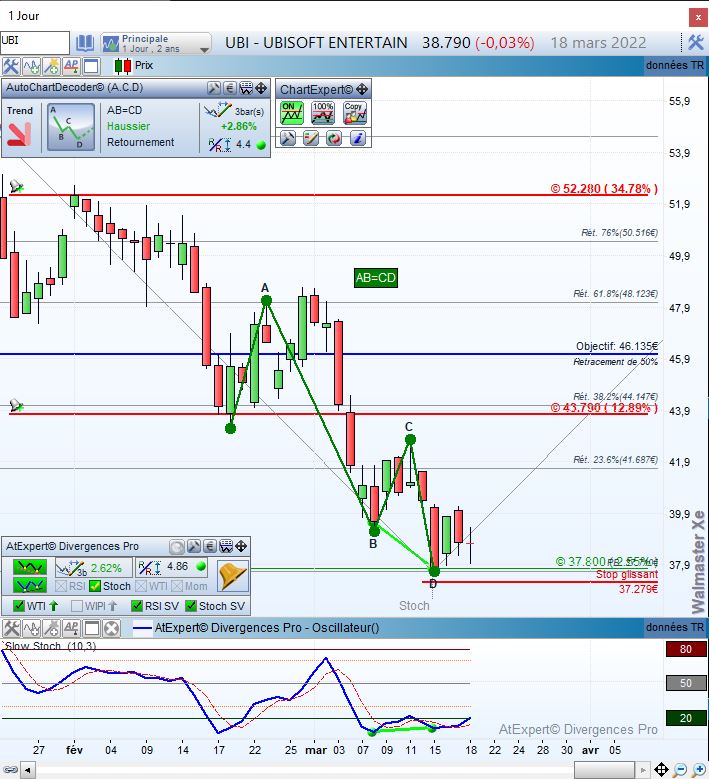Zoom out with the minus magnifier
The width and height of the screenshot is (709, 779).
click(680, 770)
